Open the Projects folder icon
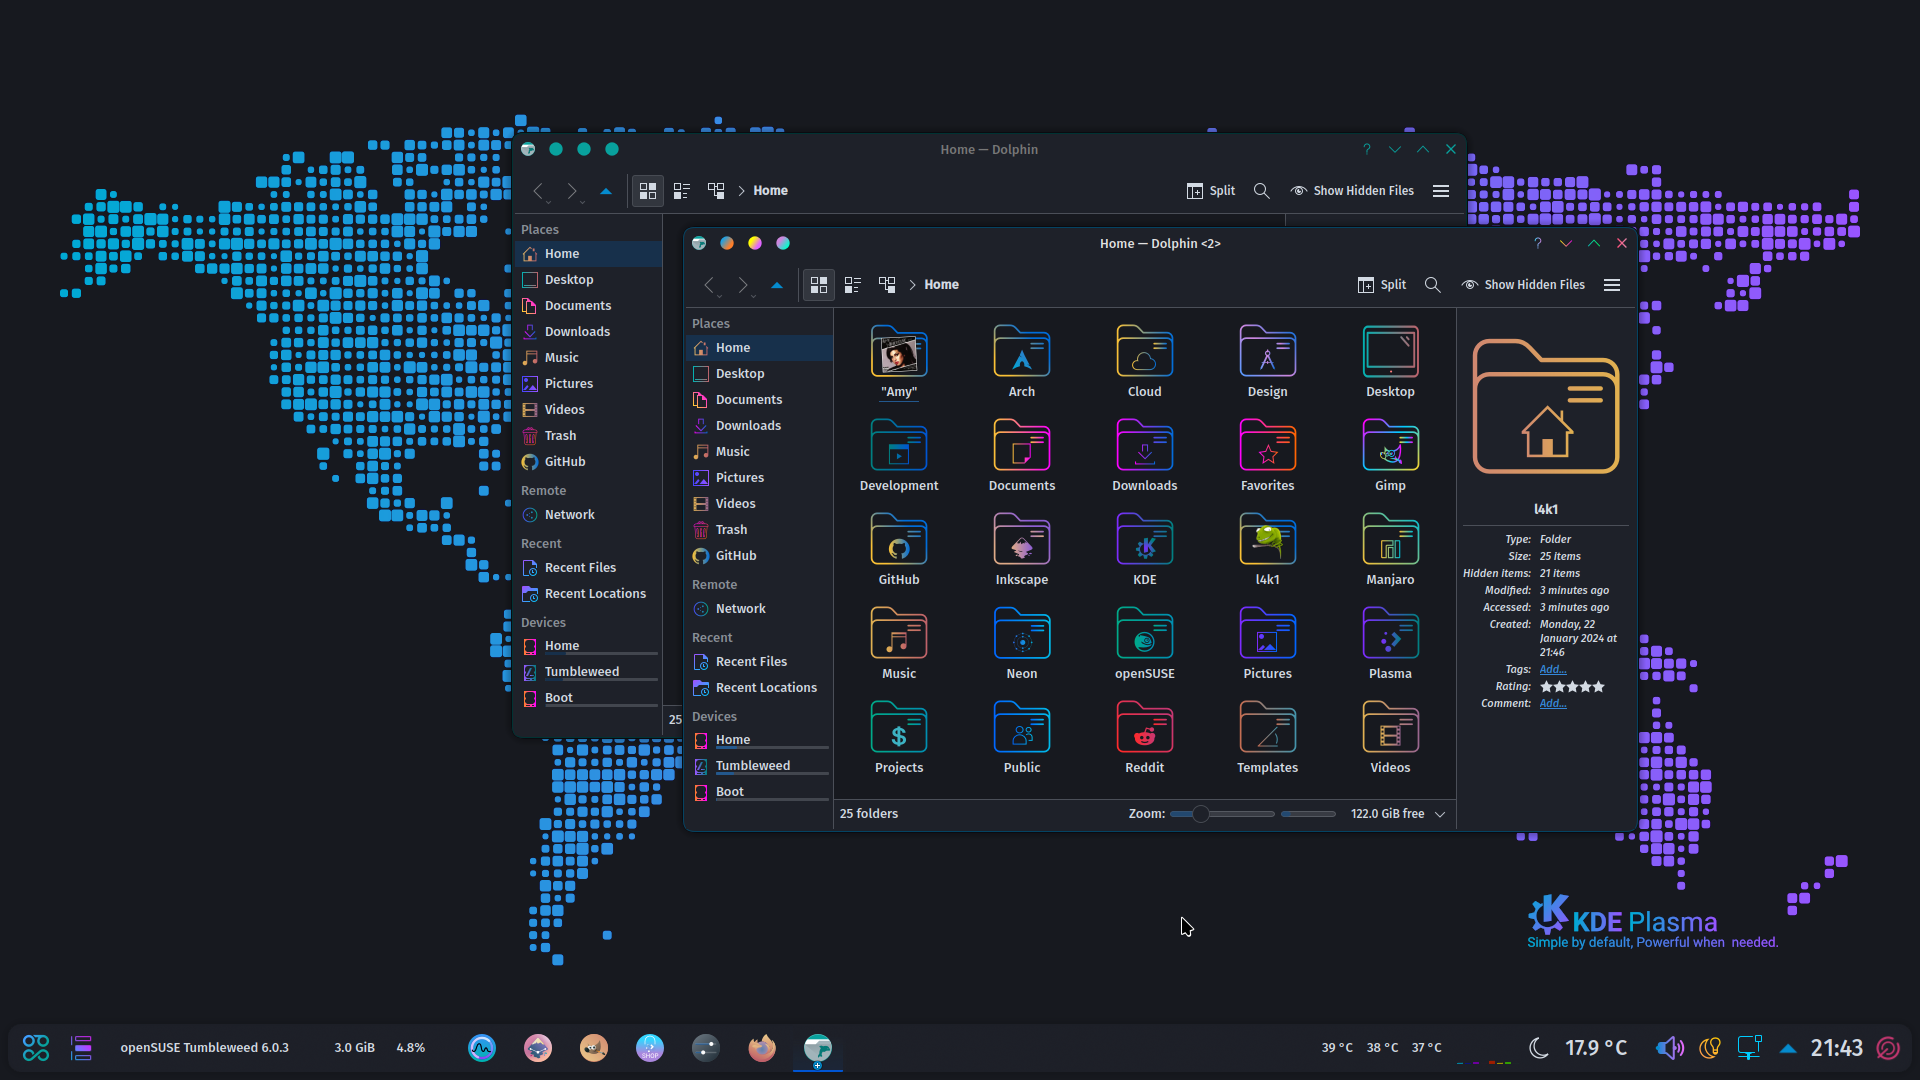Screen dimensions: 1920x1080 (x=898, y=728)
